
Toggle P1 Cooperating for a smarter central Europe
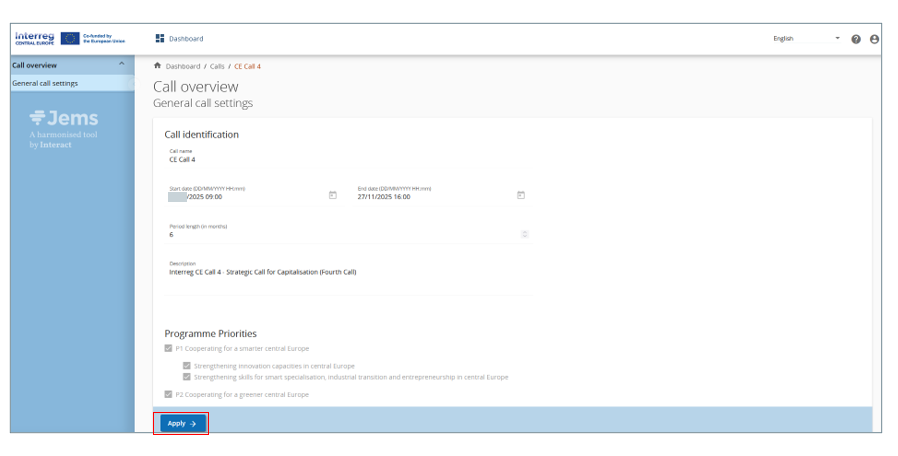168,348
